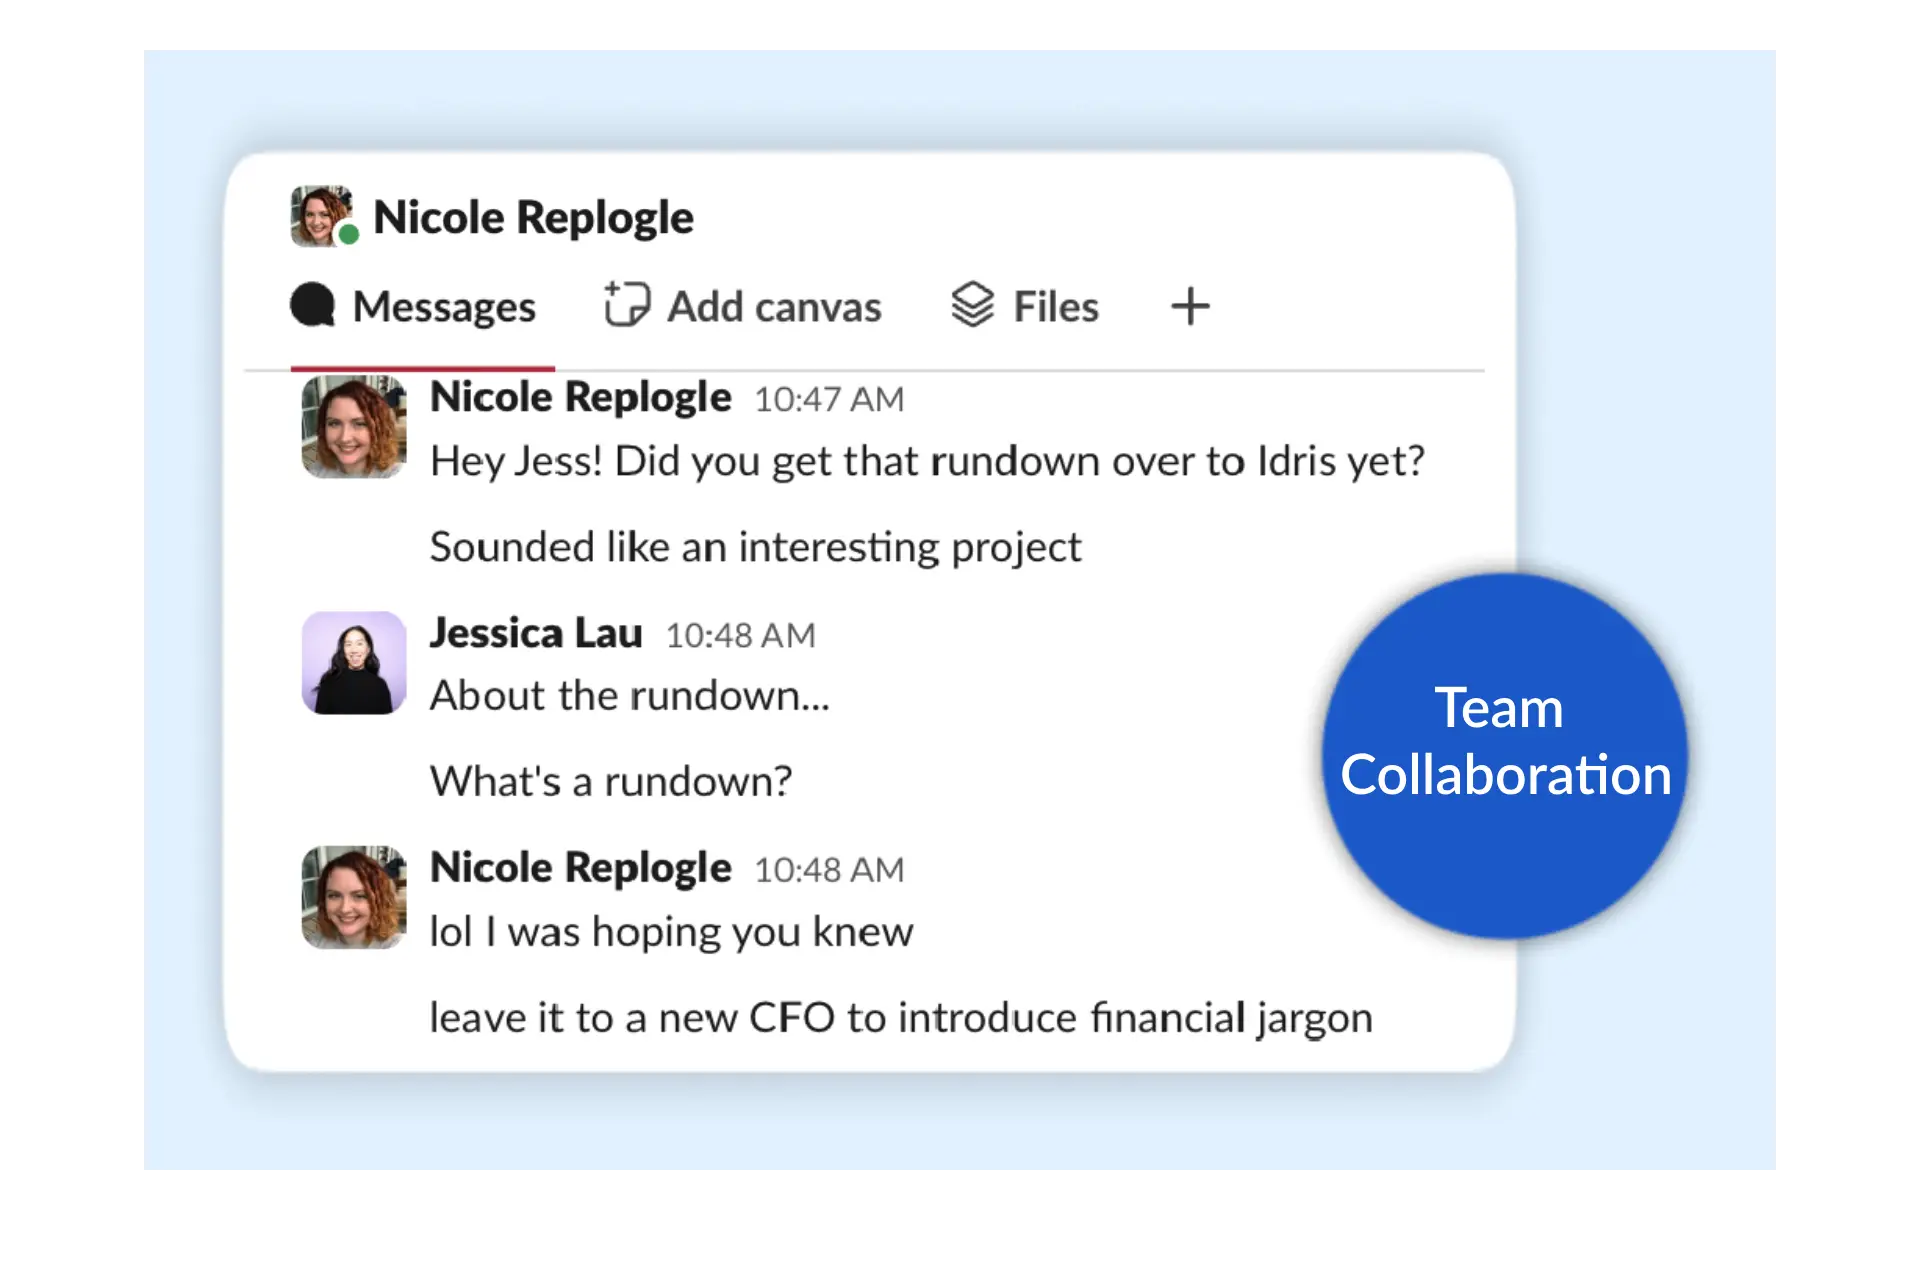The width and height of the screenshot is (1920, 1280).
Task: Toggle presence by clicking the online status dot
Action: tap(349, 236)
